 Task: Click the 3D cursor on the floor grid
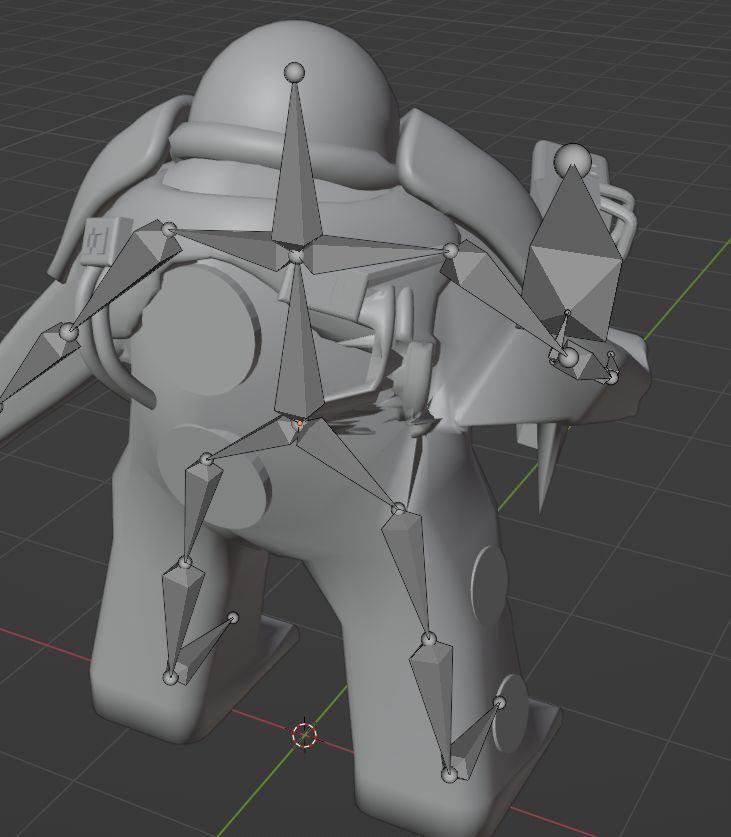point(305,735)
